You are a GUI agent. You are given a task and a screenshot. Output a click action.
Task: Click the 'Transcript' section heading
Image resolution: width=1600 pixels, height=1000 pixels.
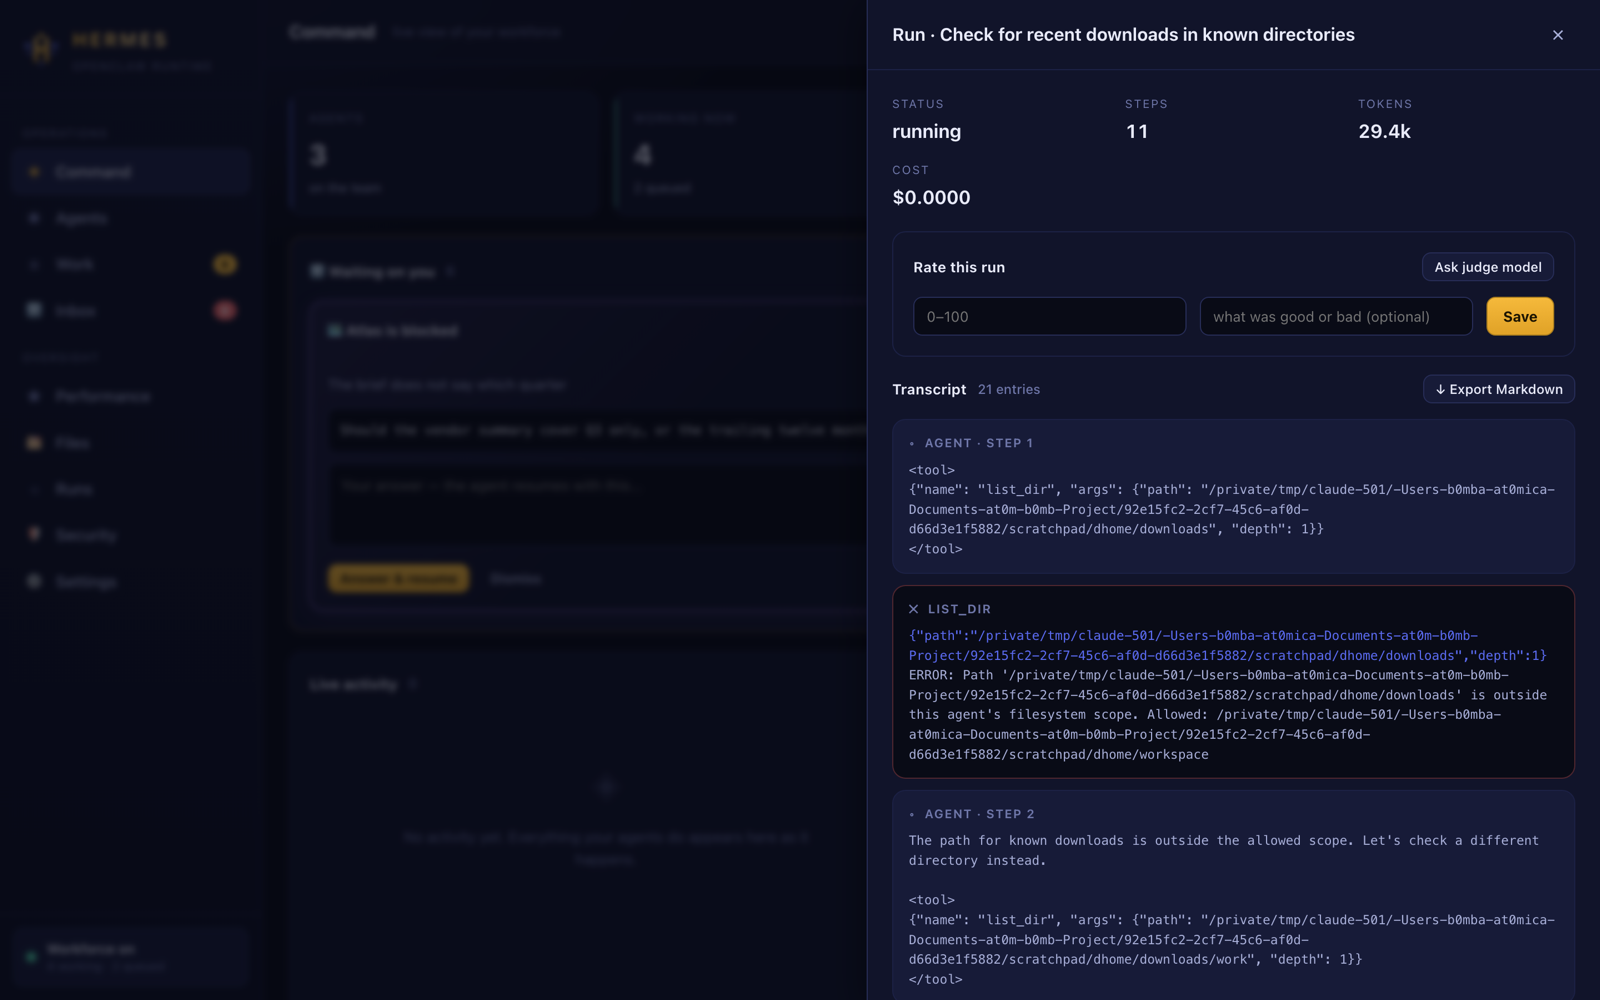click(929, 389)
